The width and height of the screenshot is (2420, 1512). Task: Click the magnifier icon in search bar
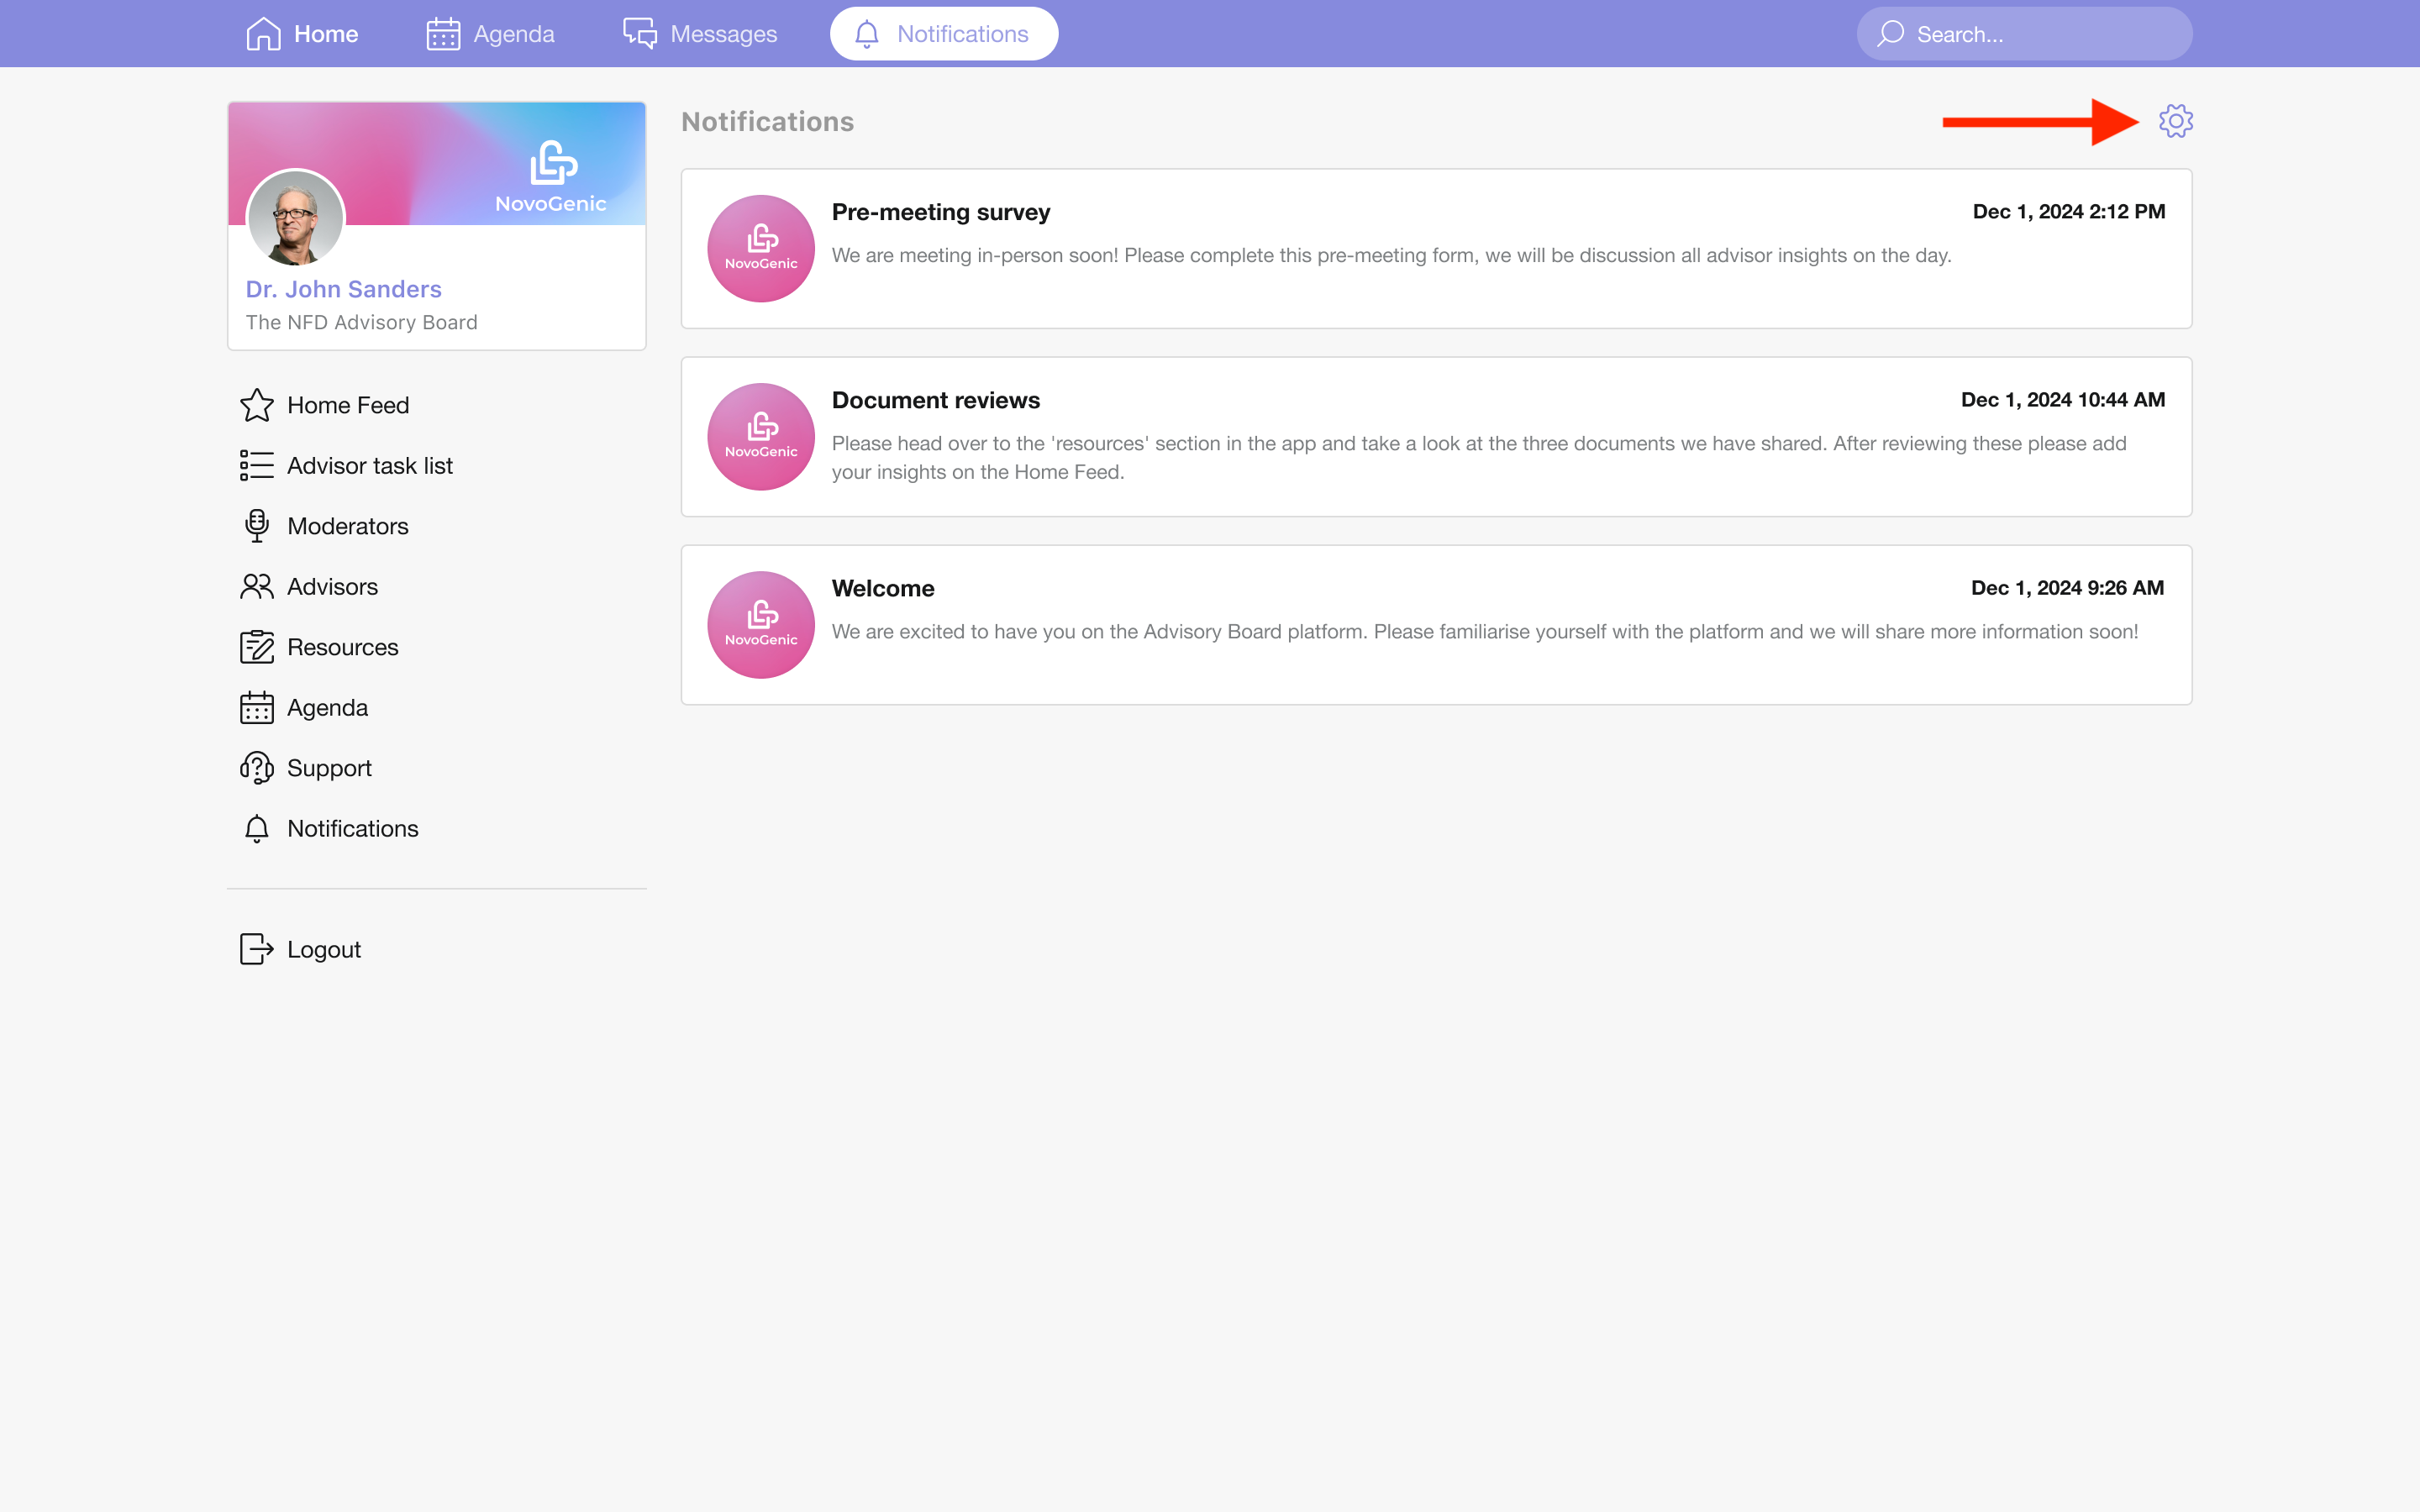point(1890,34)
